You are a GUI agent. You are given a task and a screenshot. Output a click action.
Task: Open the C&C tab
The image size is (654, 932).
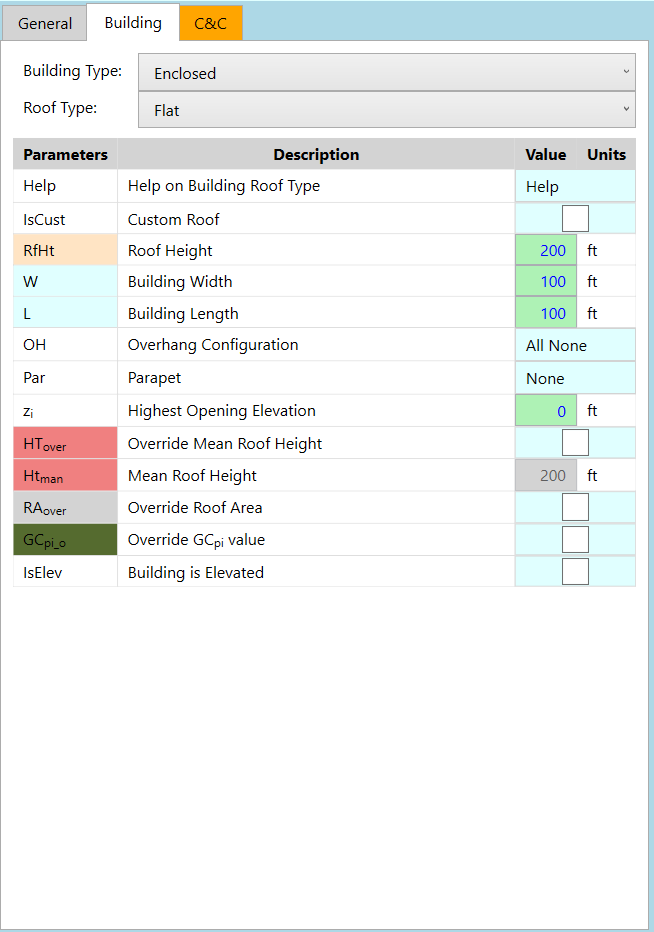(x=210, y=23)
